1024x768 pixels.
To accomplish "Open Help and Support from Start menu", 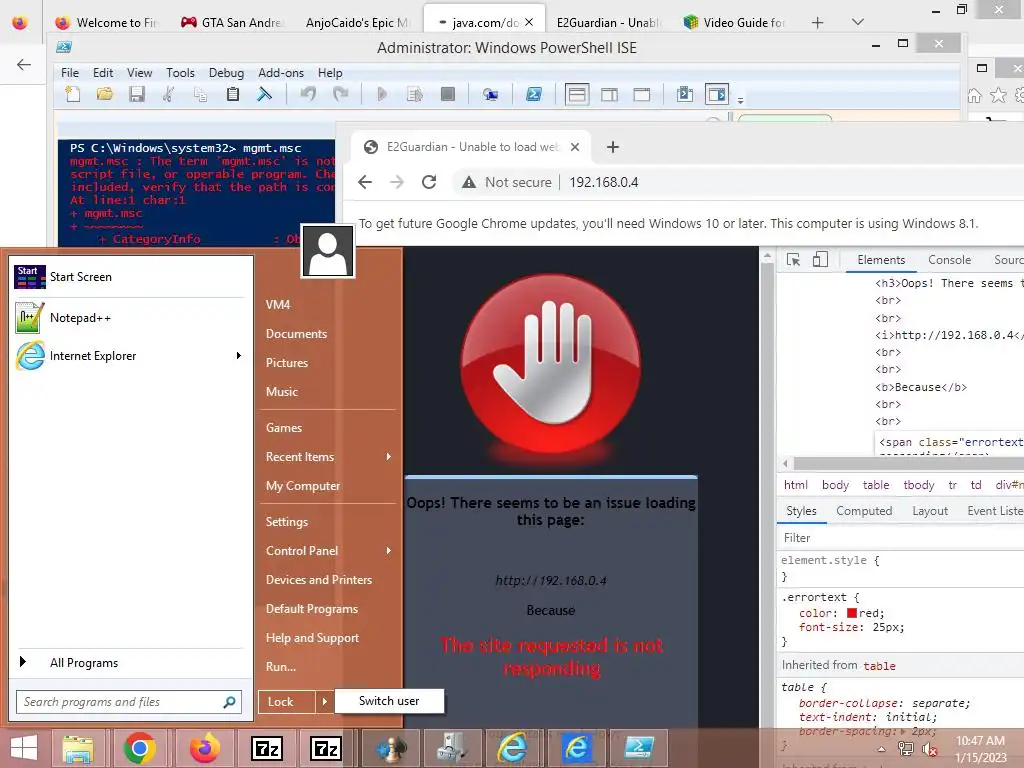I will pos(312,638).
